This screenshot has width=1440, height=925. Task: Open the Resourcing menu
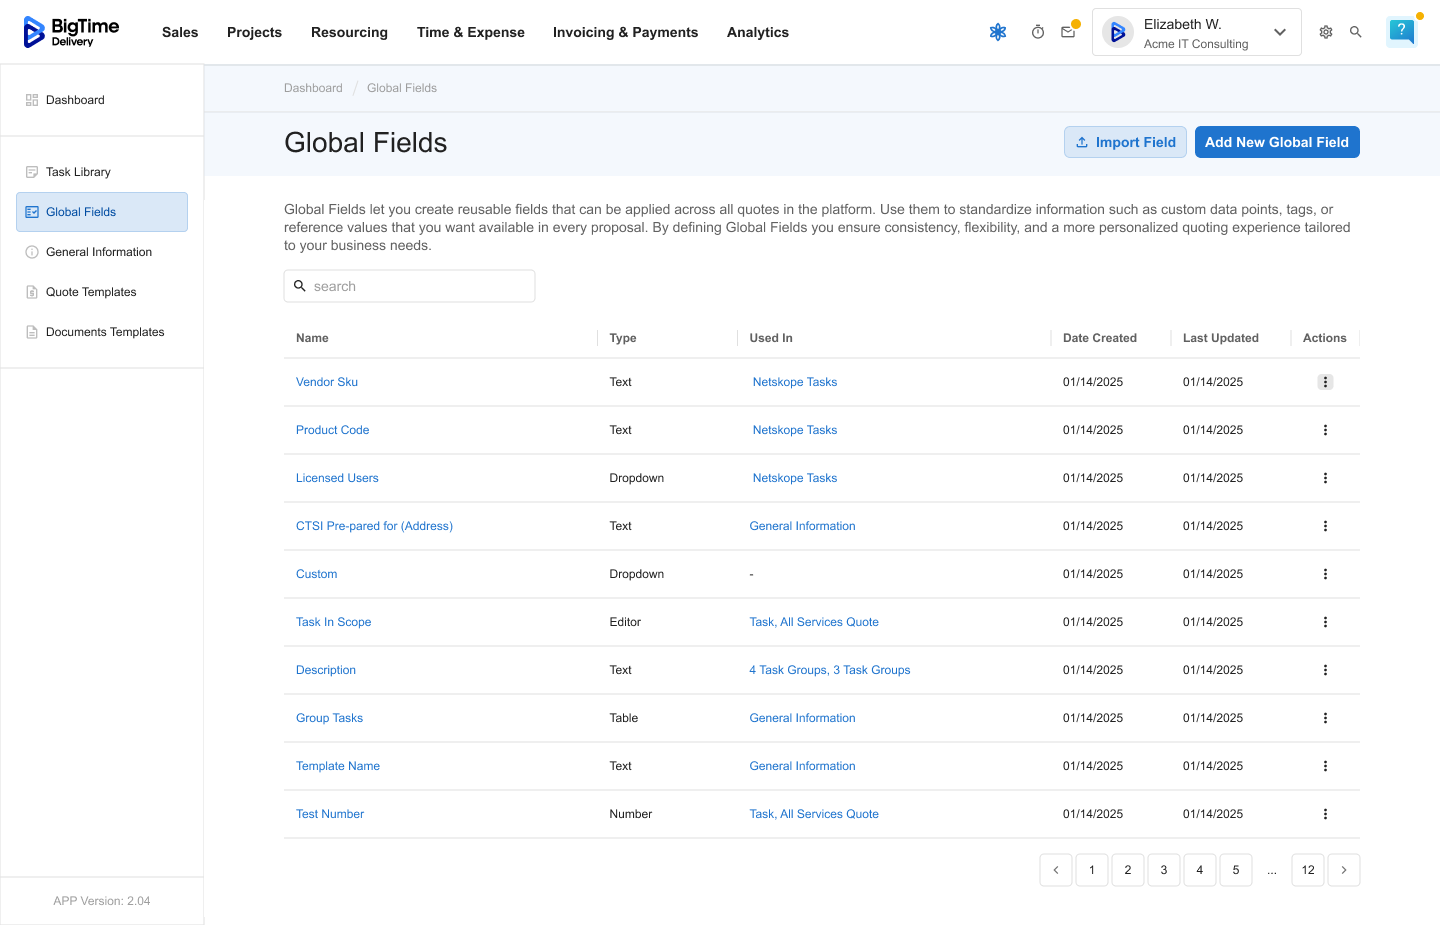point(349,32)
